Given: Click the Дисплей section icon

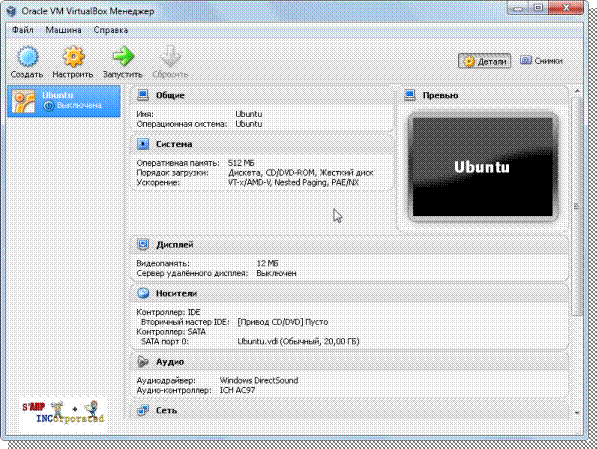Looking at the screenshot, I should [x=143, y=244].
